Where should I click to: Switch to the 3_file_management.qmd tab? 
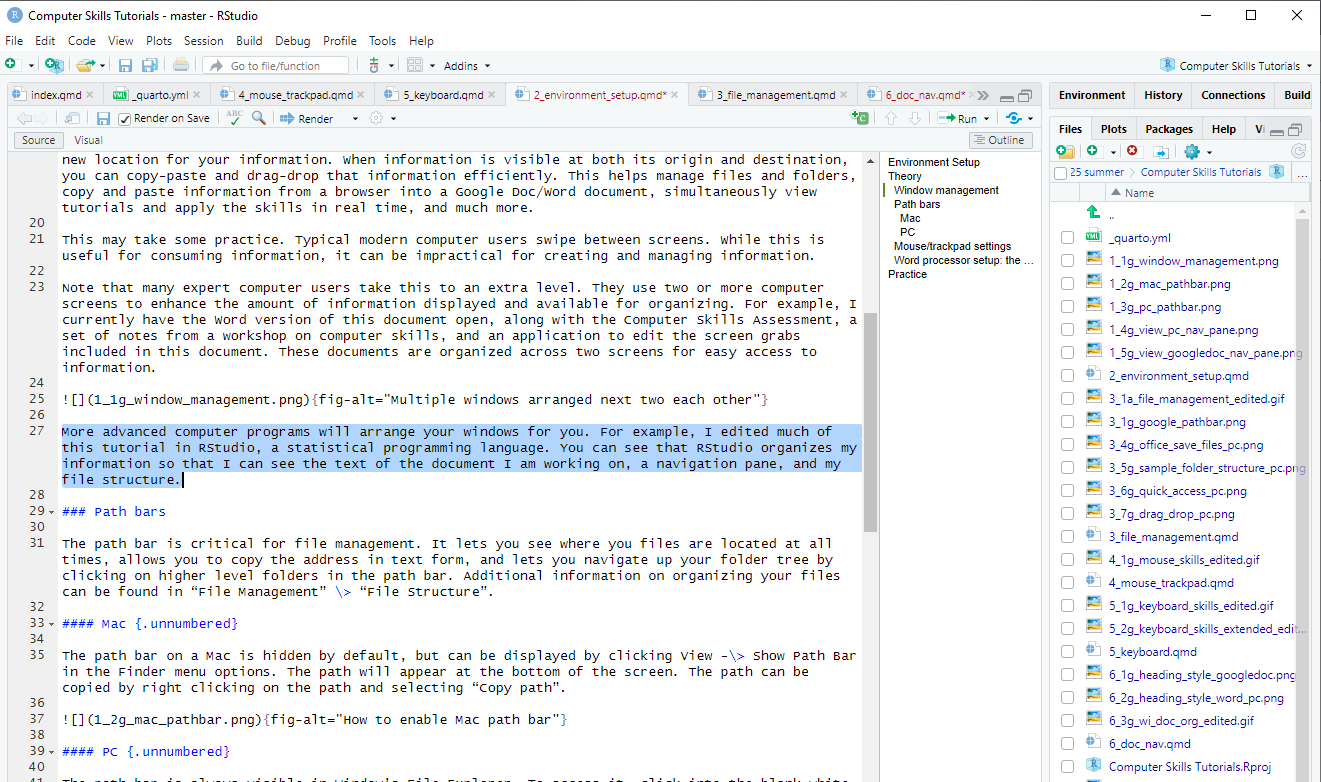pyautogui.click(x=775, y=95)
